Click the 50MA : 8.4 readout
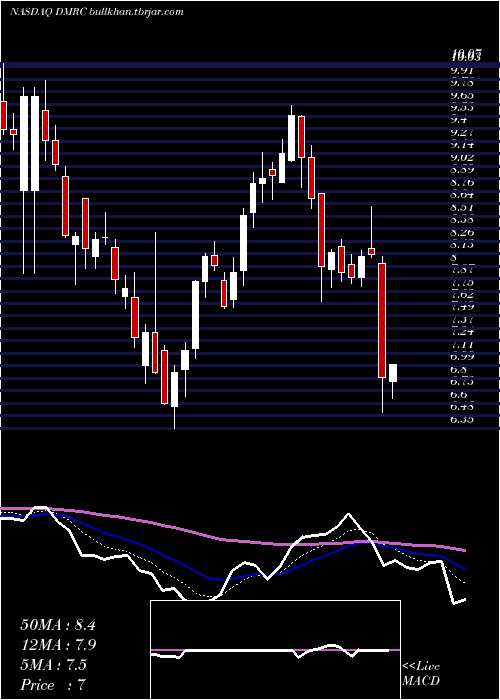500x700 pixels. click(58, 625)
